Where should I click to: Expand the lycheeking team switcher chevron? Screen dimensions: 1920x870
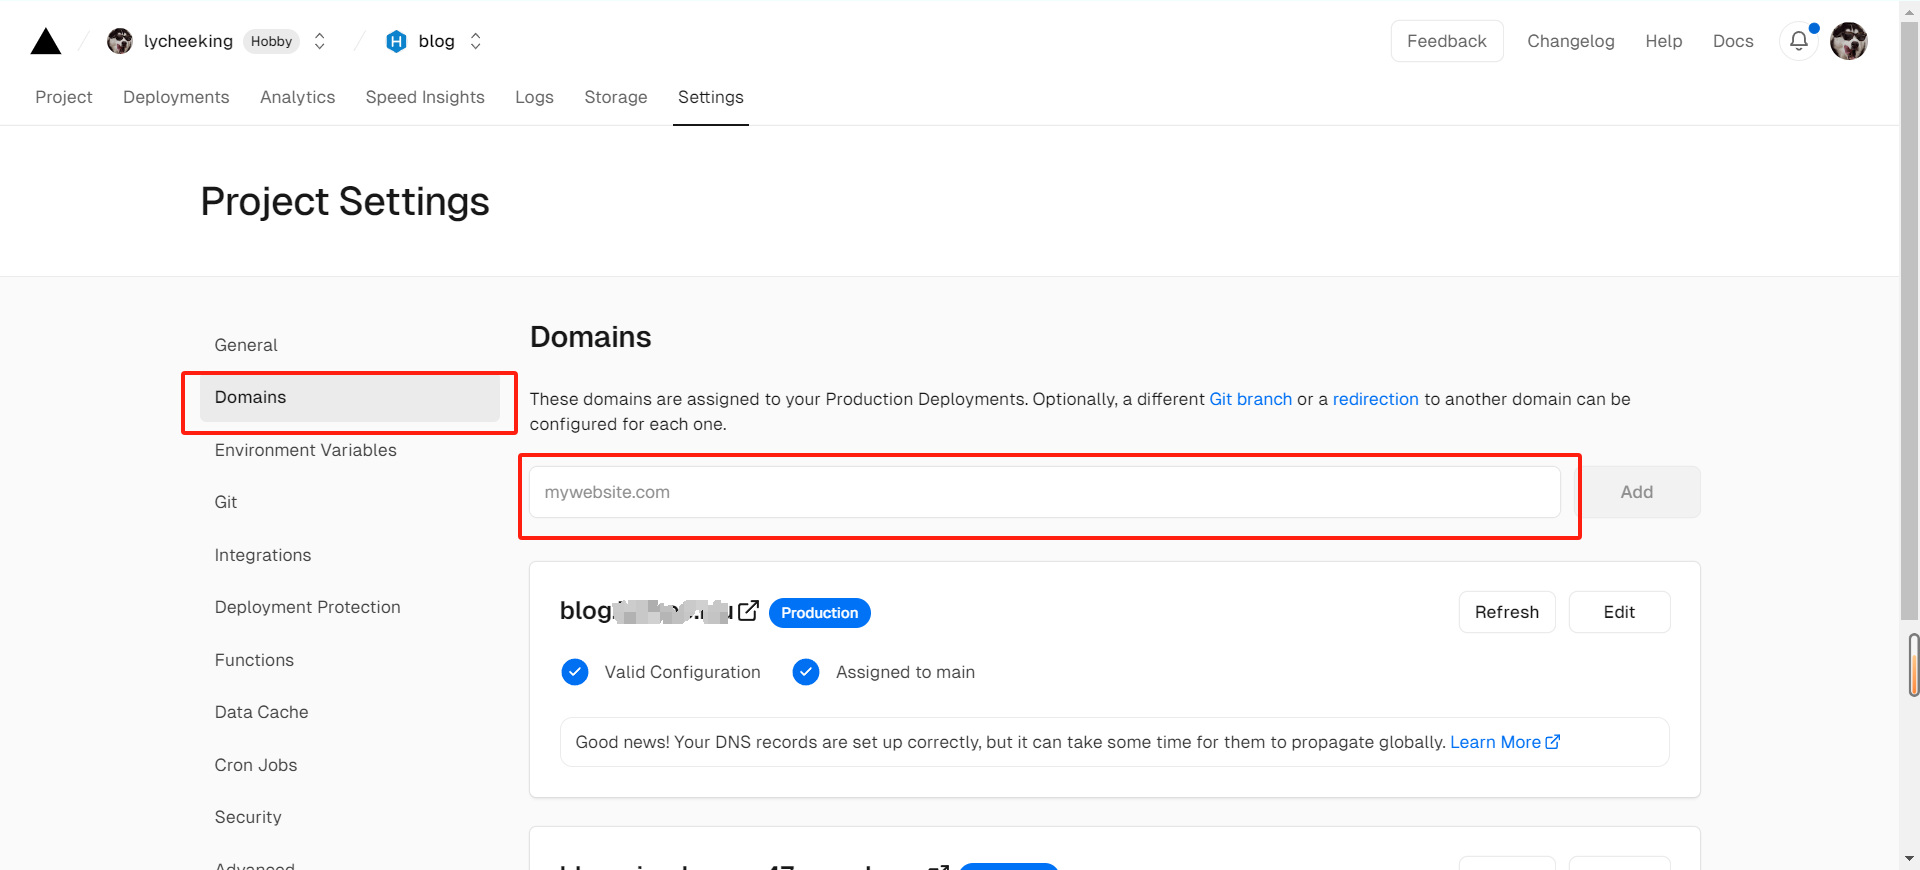click(x=320, y=41)
